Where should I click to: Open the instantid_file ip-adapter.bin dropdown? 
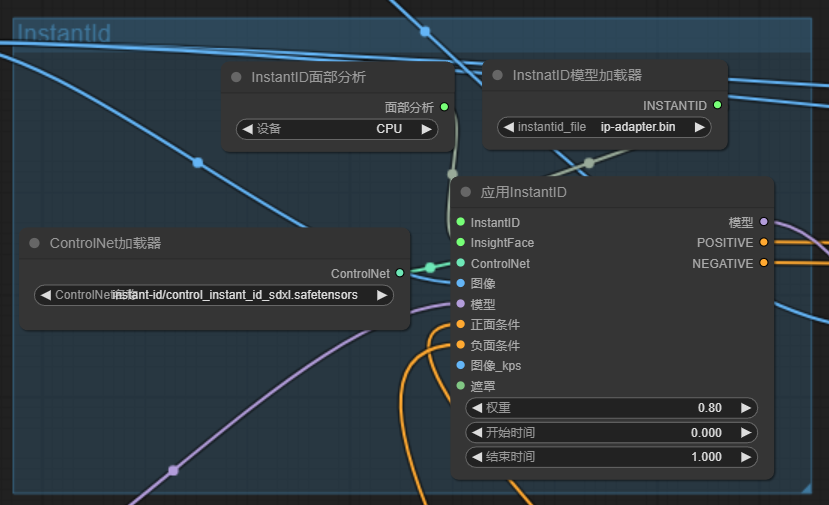pyautogui.click(x=604, y=127)
